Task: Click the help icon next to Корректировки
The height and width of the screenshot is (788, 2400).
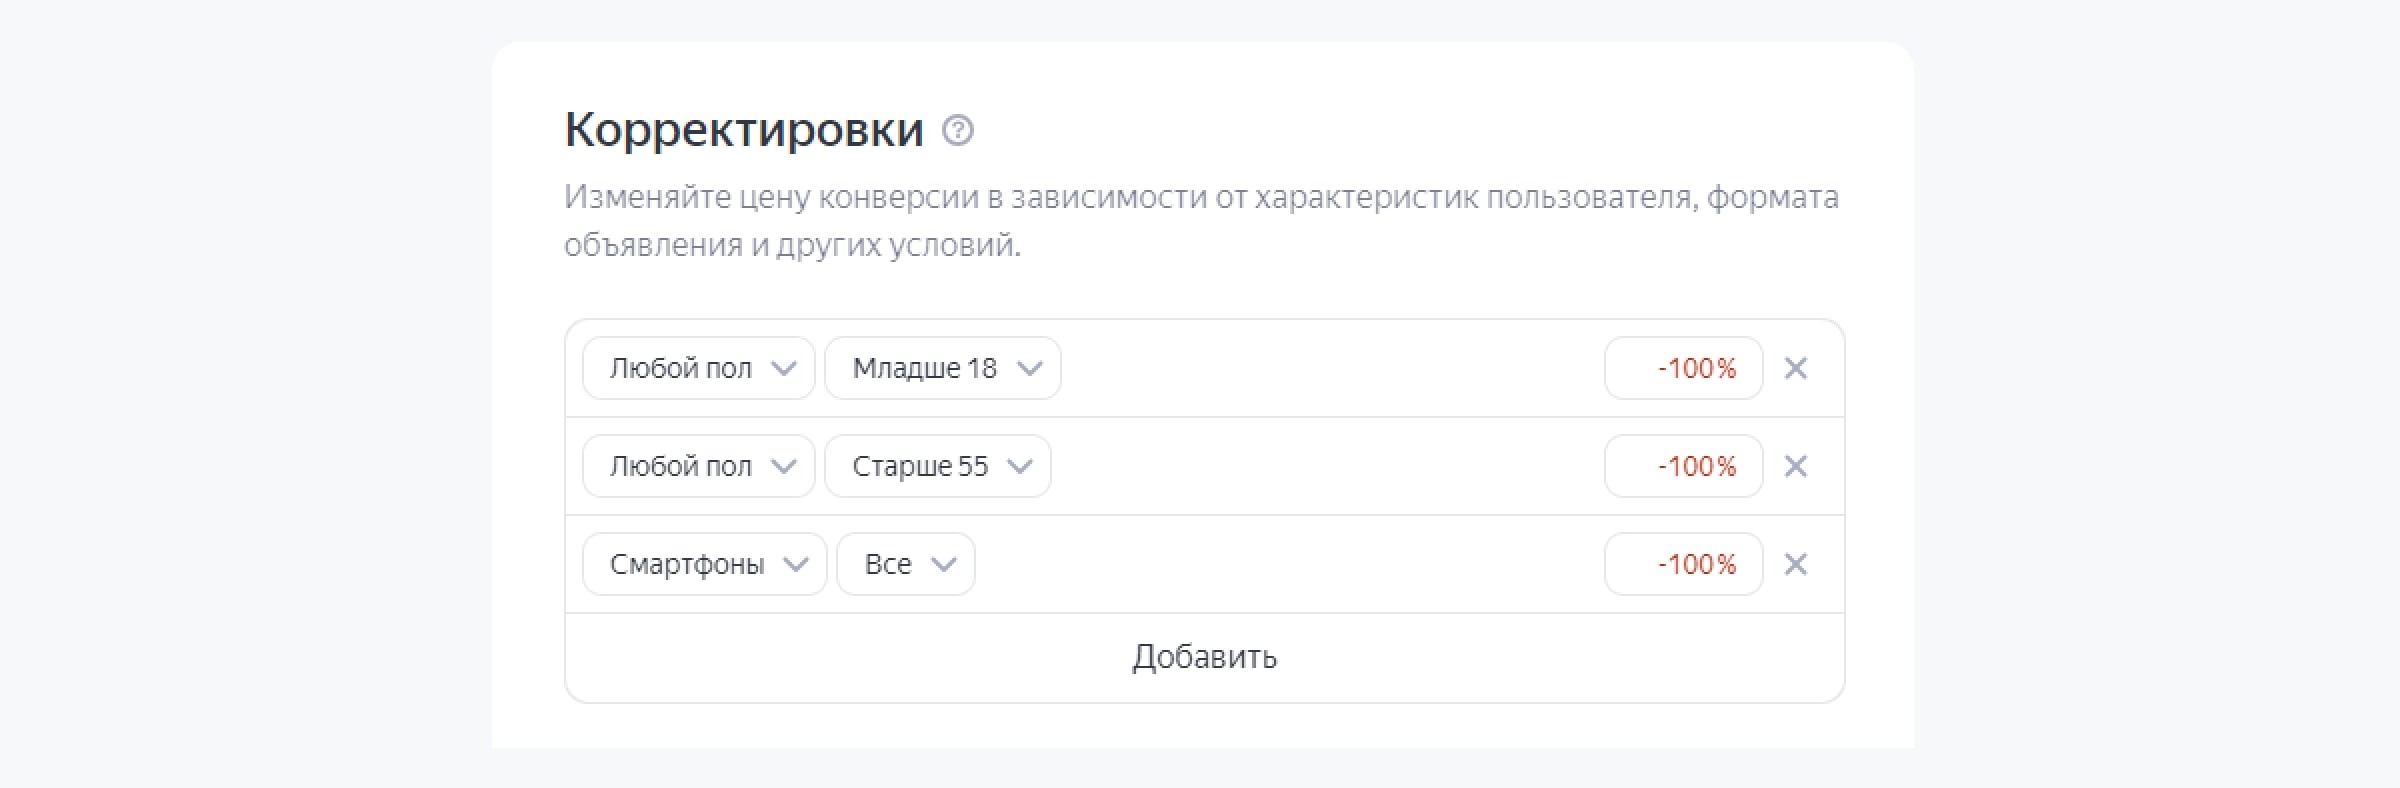Action: [x=957, y=131]
